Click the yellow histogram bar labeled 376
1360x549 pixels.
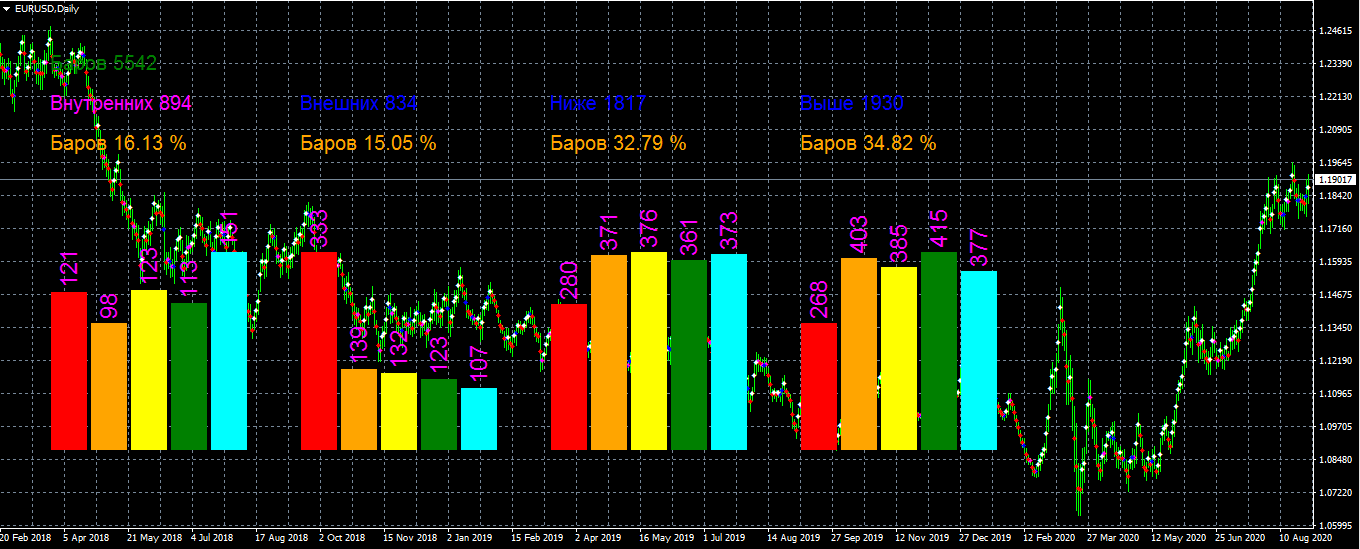pyautogui.click(x=649, y=351)
